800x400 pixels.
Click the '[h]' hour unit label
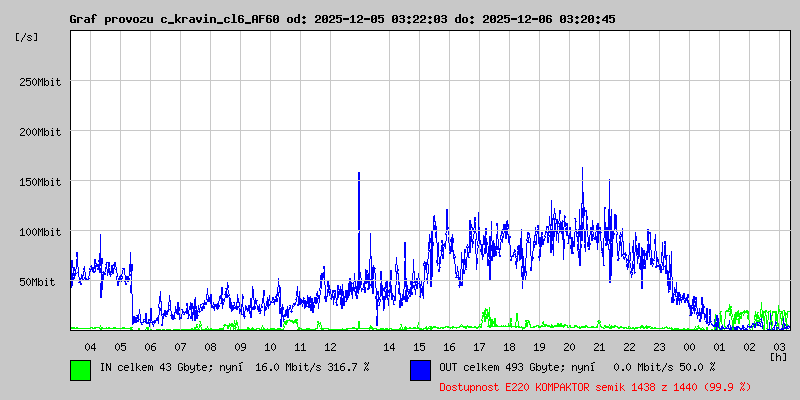click(x=778, y=356)
